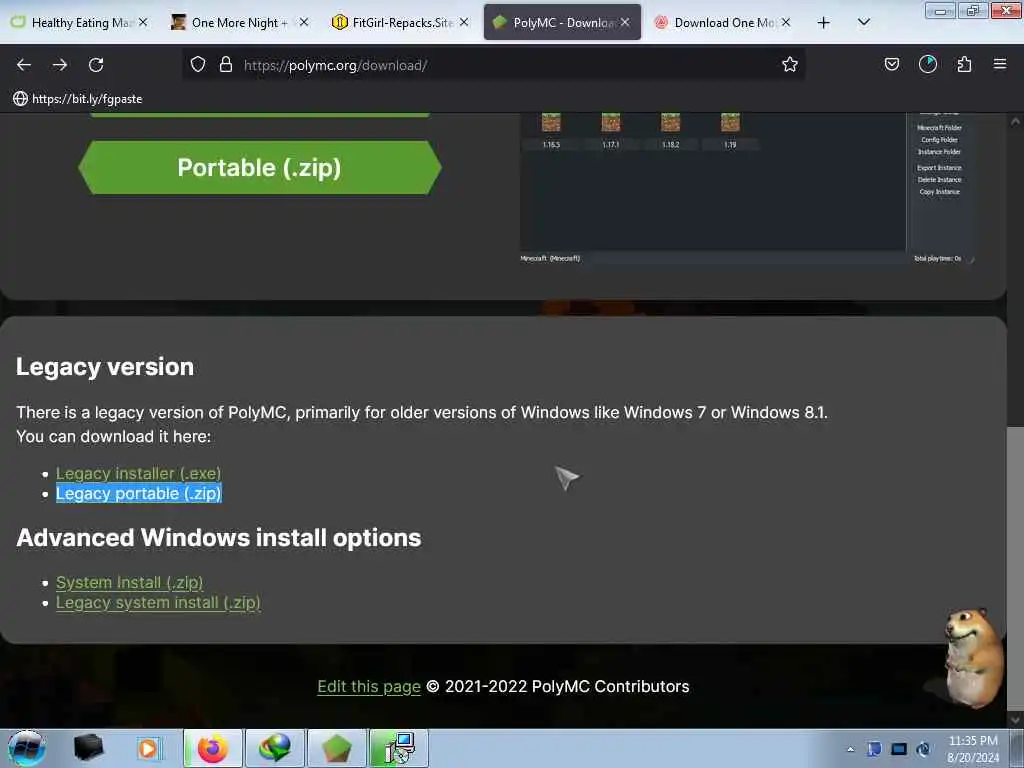
Task: Open the bit.ly/fgpaste bookmark
Action: point(78,99)
